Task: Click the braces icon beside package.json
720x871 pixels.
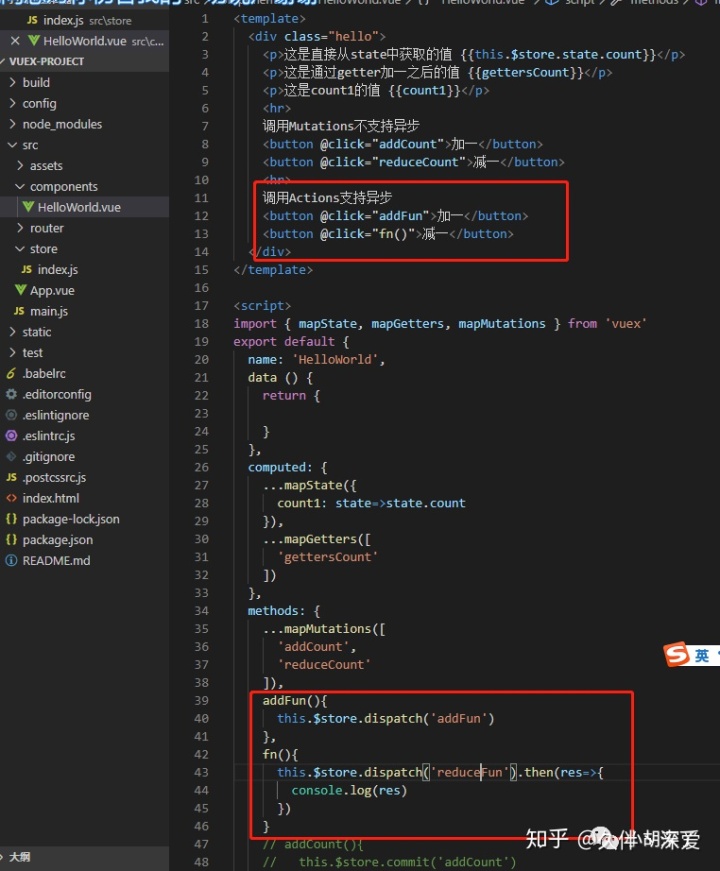Action: [x=11, y=539]
